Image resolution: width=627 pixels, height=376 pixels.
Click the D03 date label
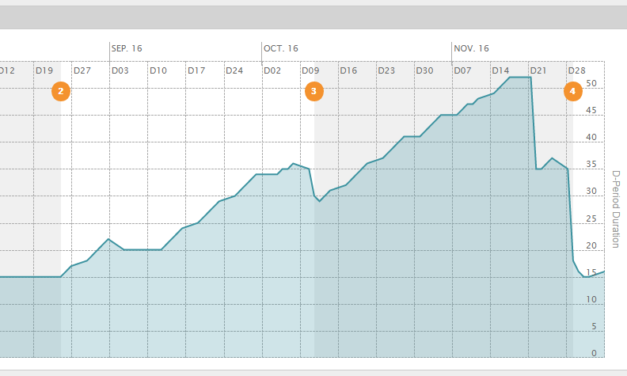tap(120, 71)
